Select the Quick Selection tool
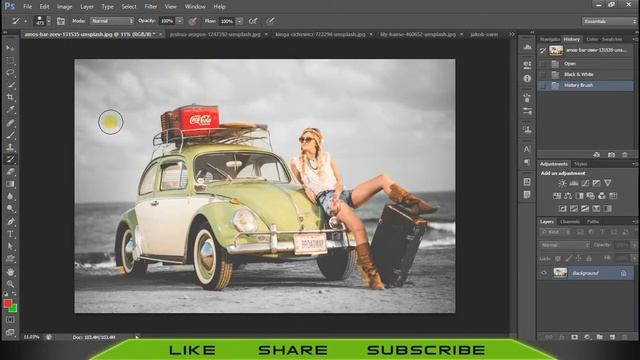The height and width of the screenshot is (360, 640). 10,85
